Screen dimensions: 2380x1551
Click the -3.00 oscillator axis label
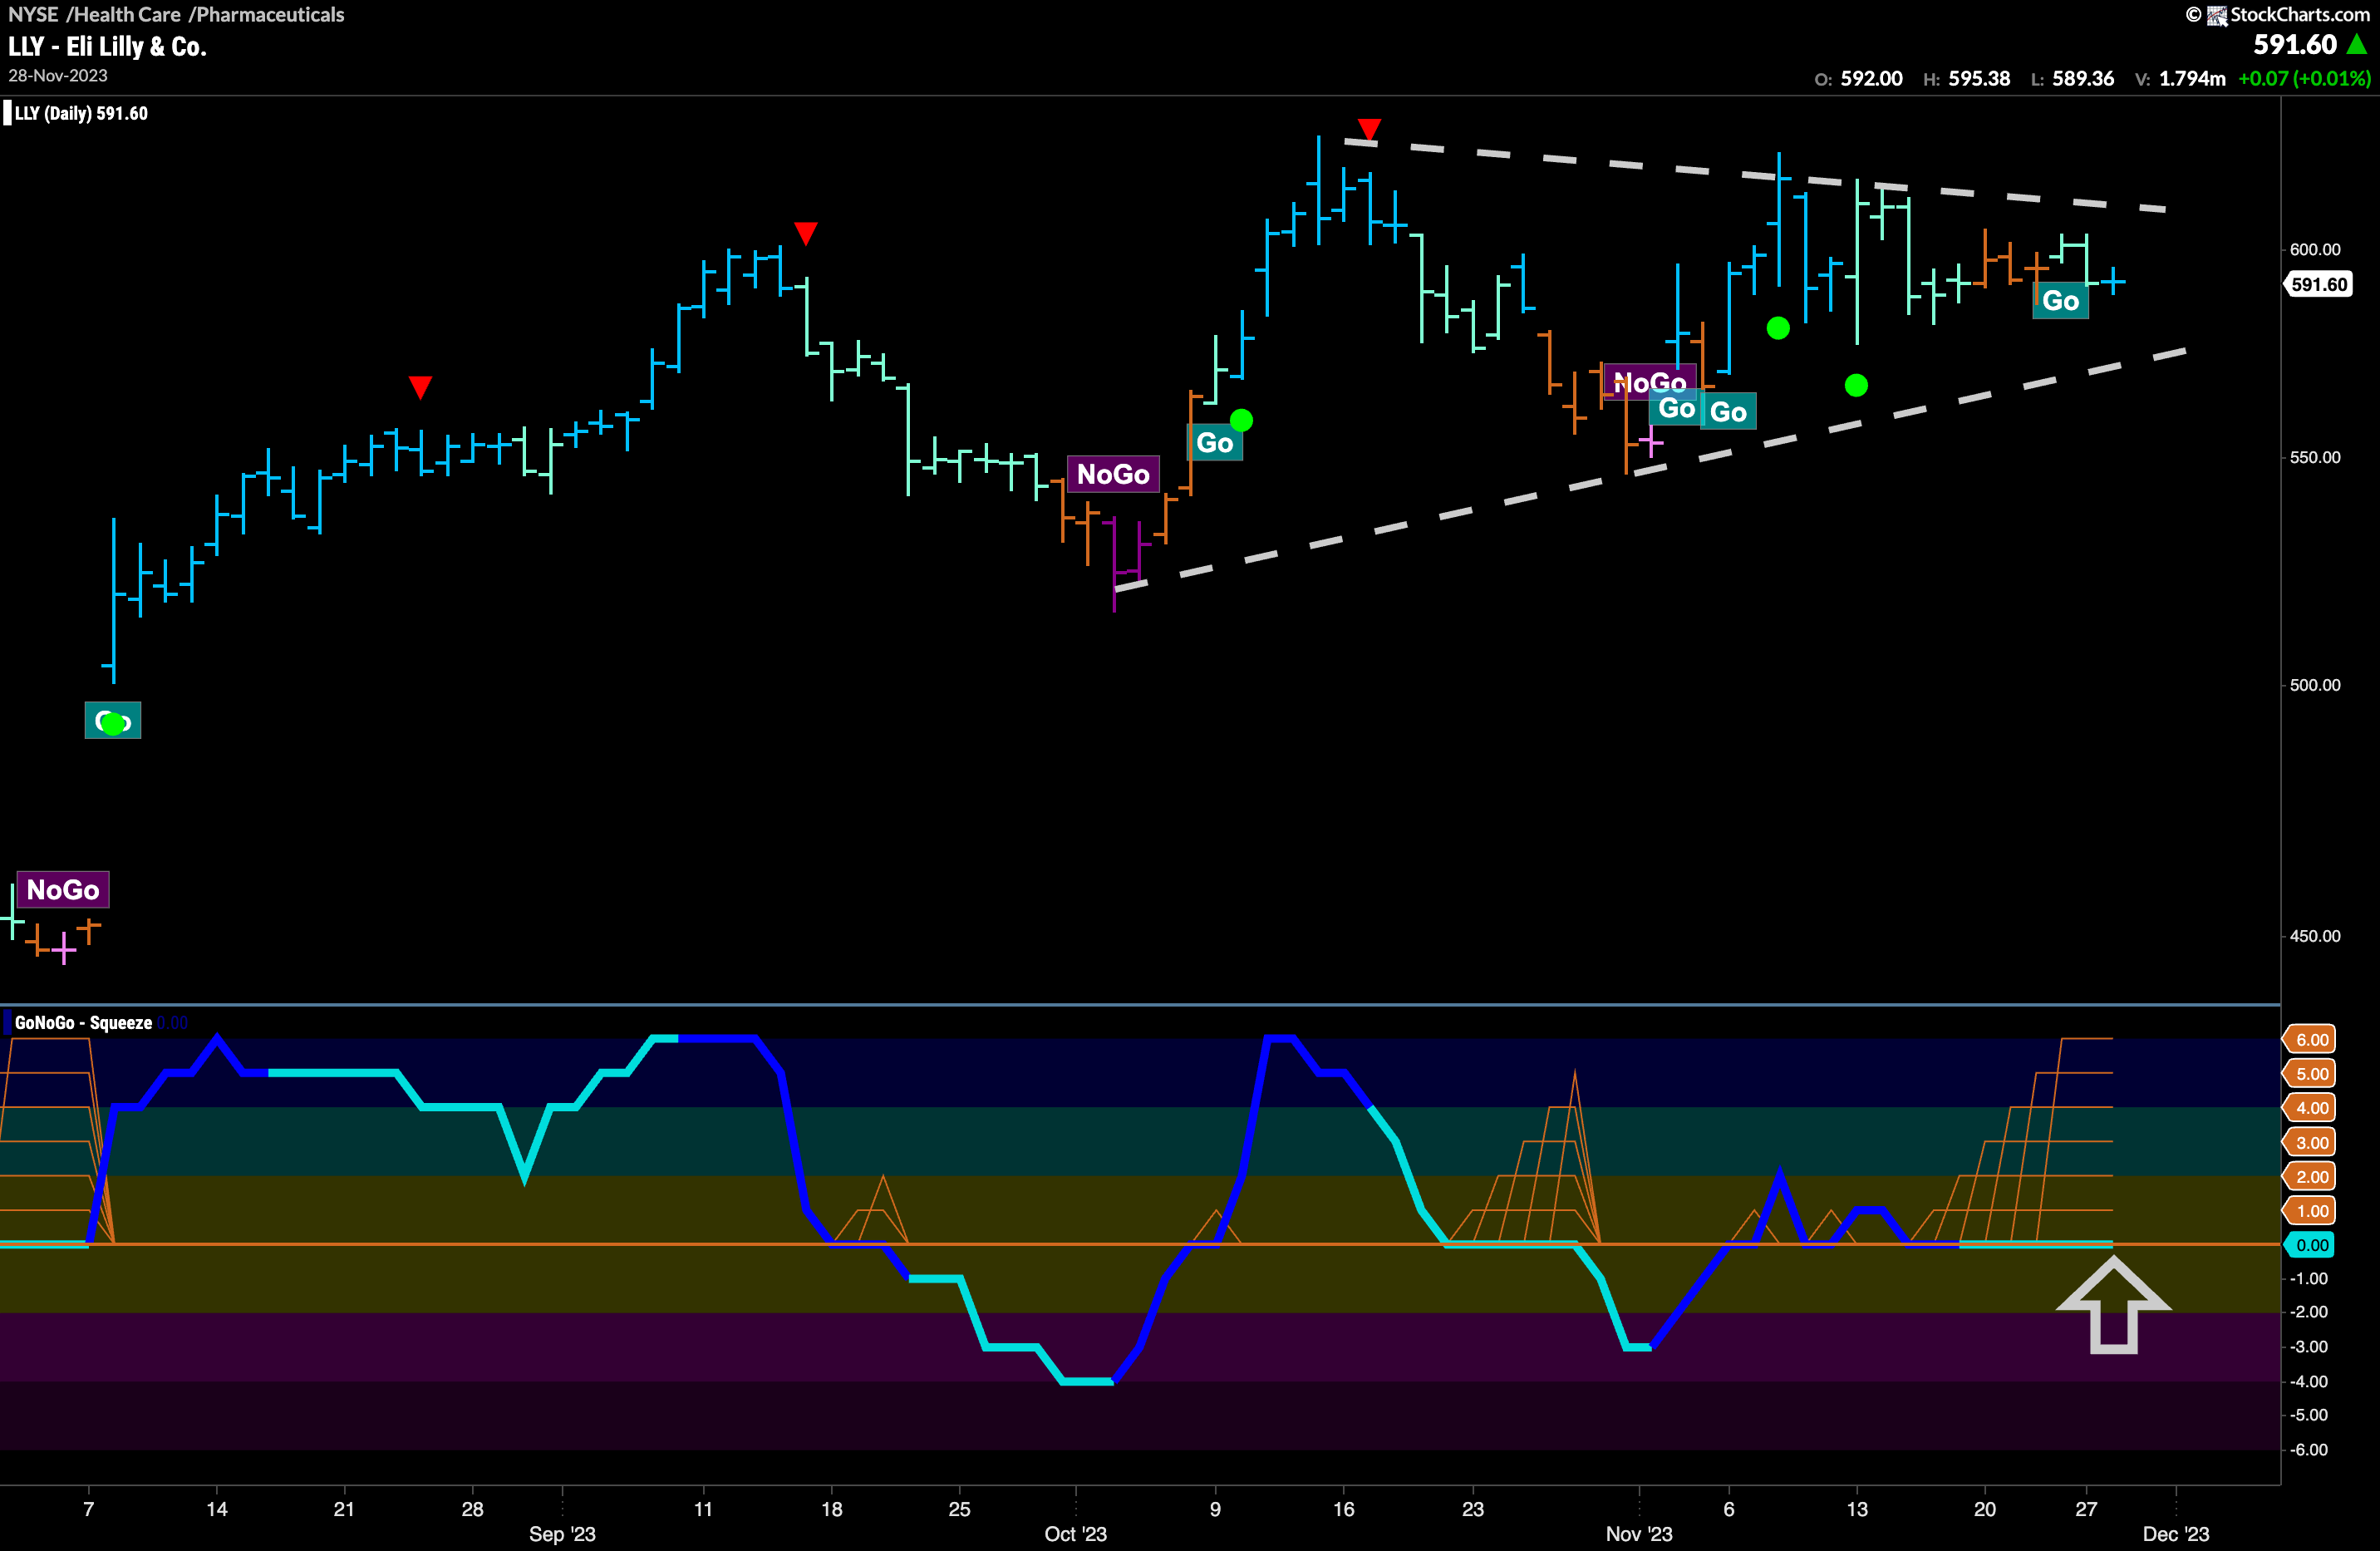pos(2309,1347)
